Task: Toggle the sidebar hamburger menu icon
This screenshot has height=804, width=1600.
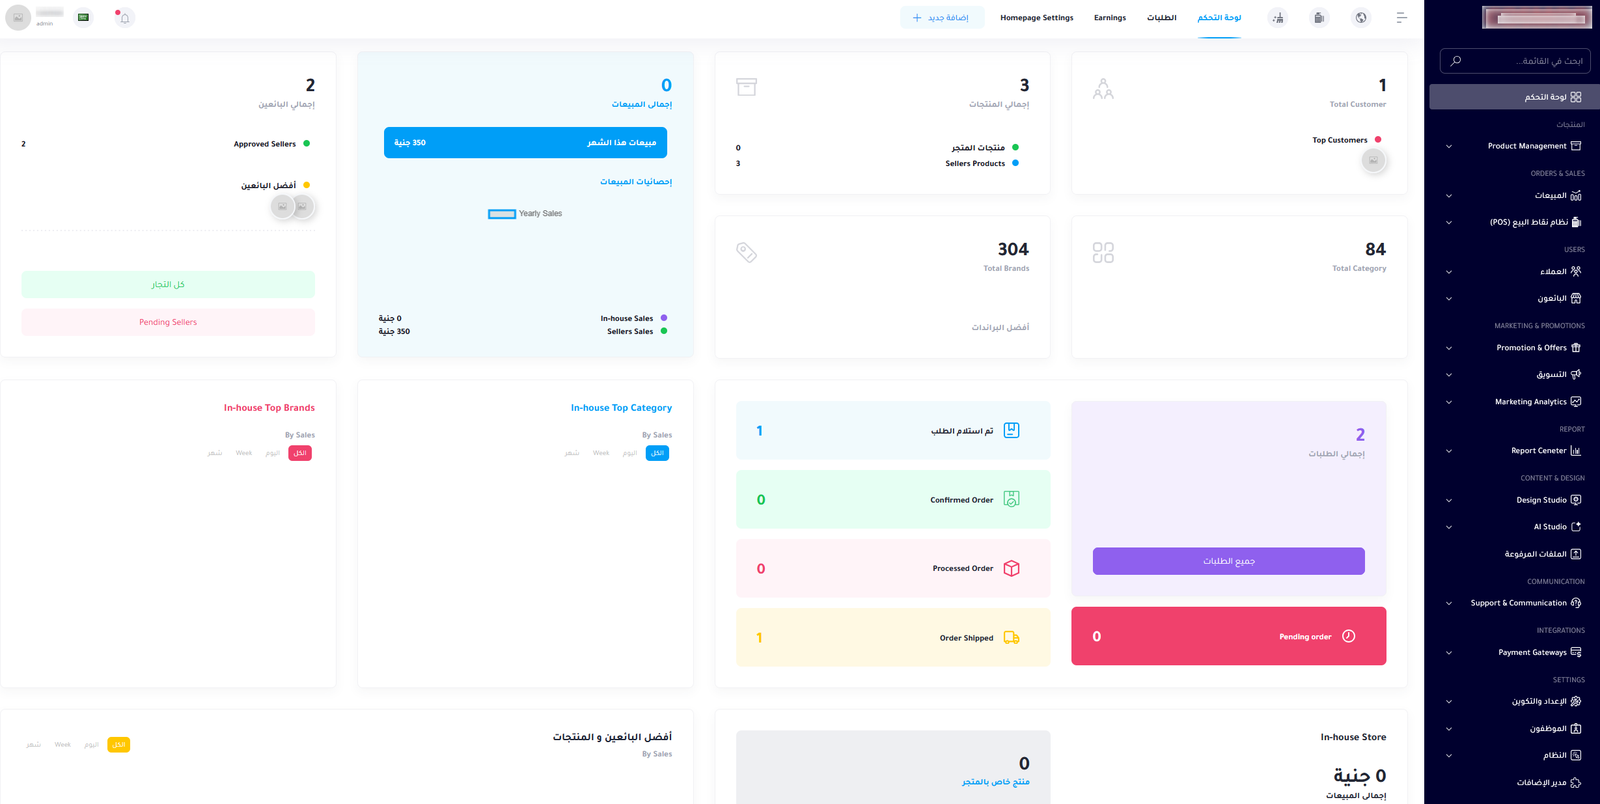Action: pos(1402,18)
